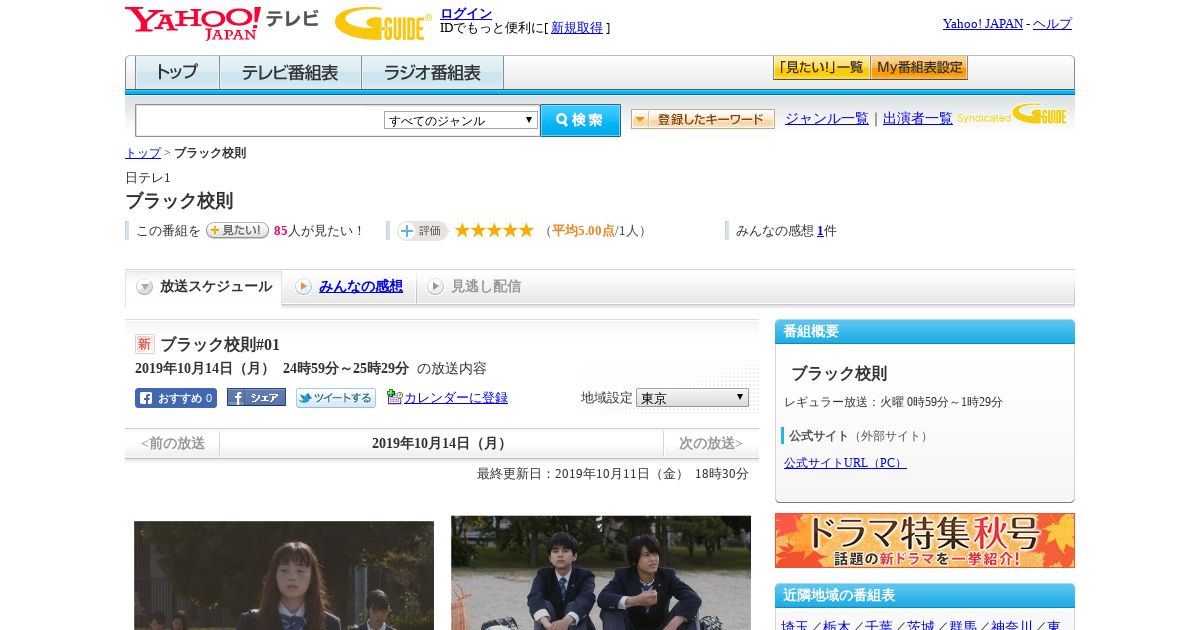
Task: Go to 次の放送> schedule
Action: pyautogui.click(x=711, y=443)
